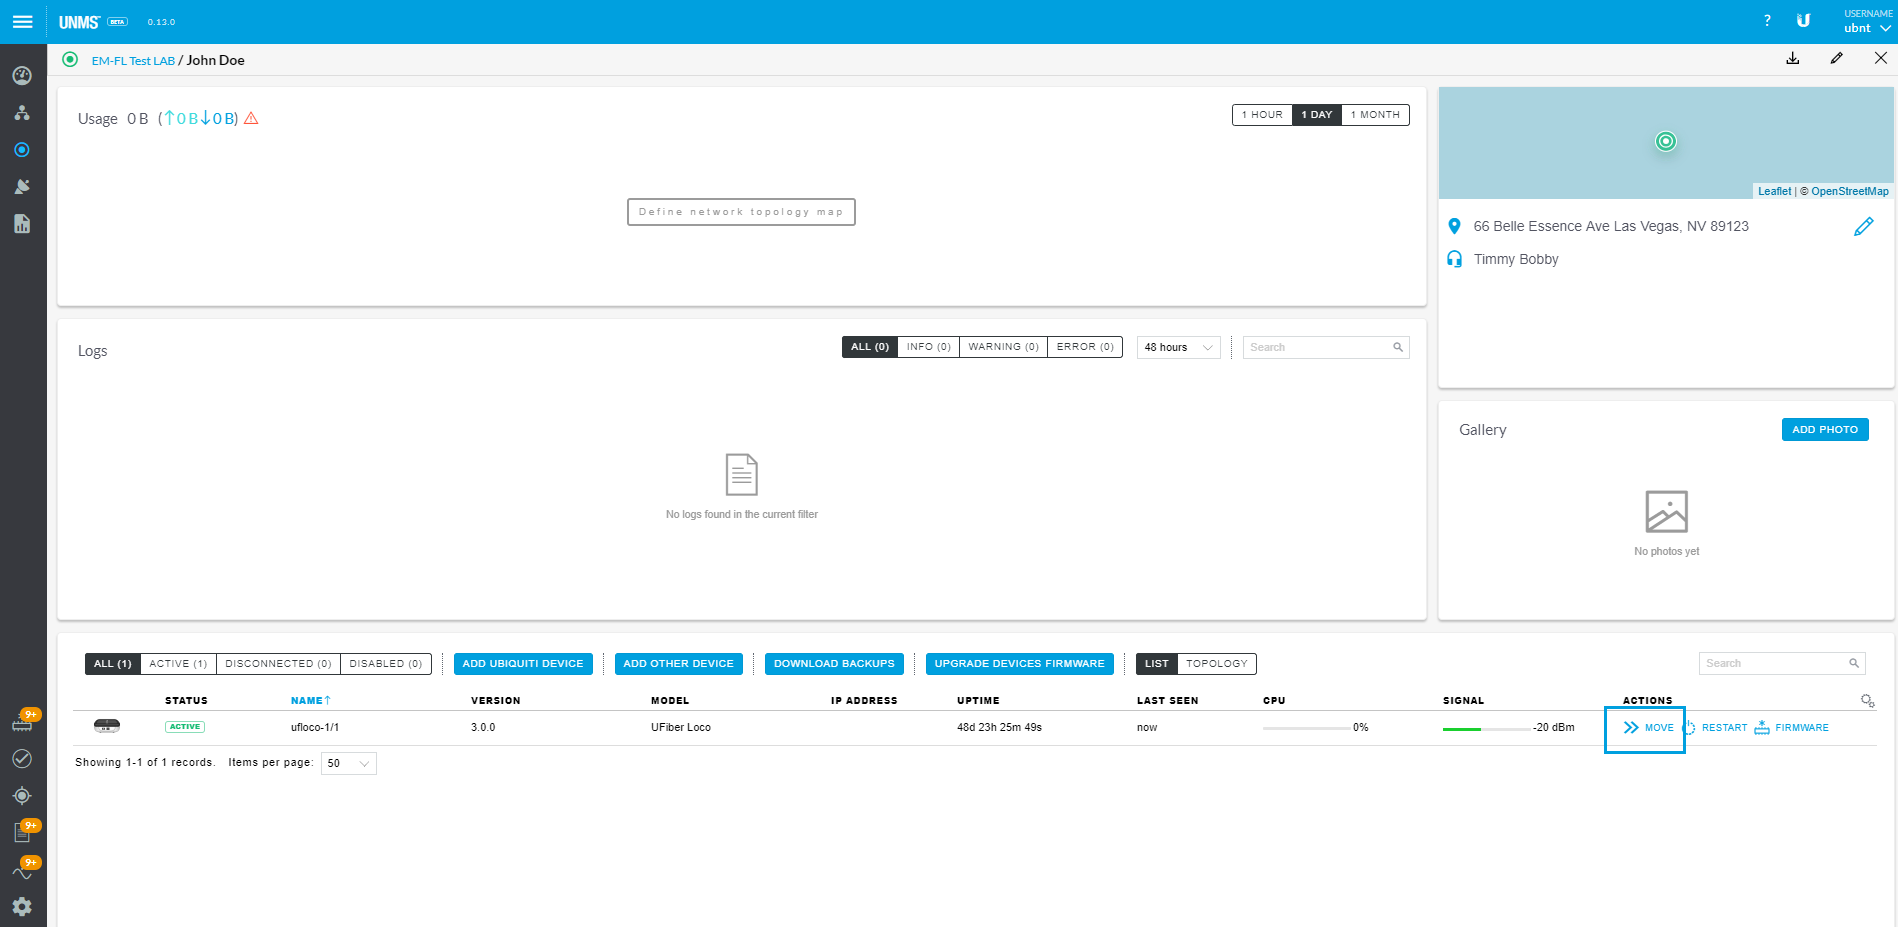The height and width of the screenshot is (927, 1898).
Task: Select the 1 HOUR usage range
Action: 1262,115
